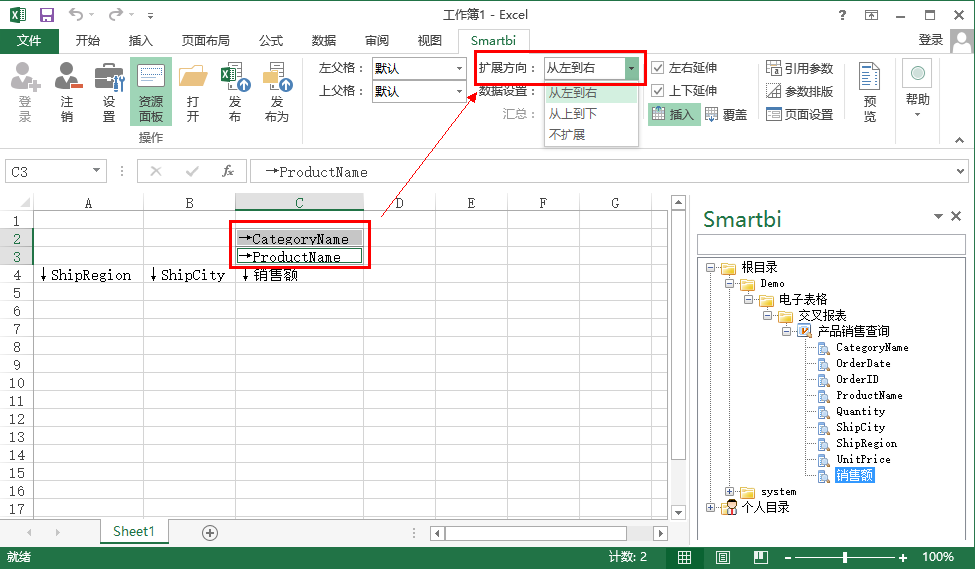This screenshot has height=569, width=975.
Task: Toggle the resource panel (资源面板) button
Action: click(150, 91)
